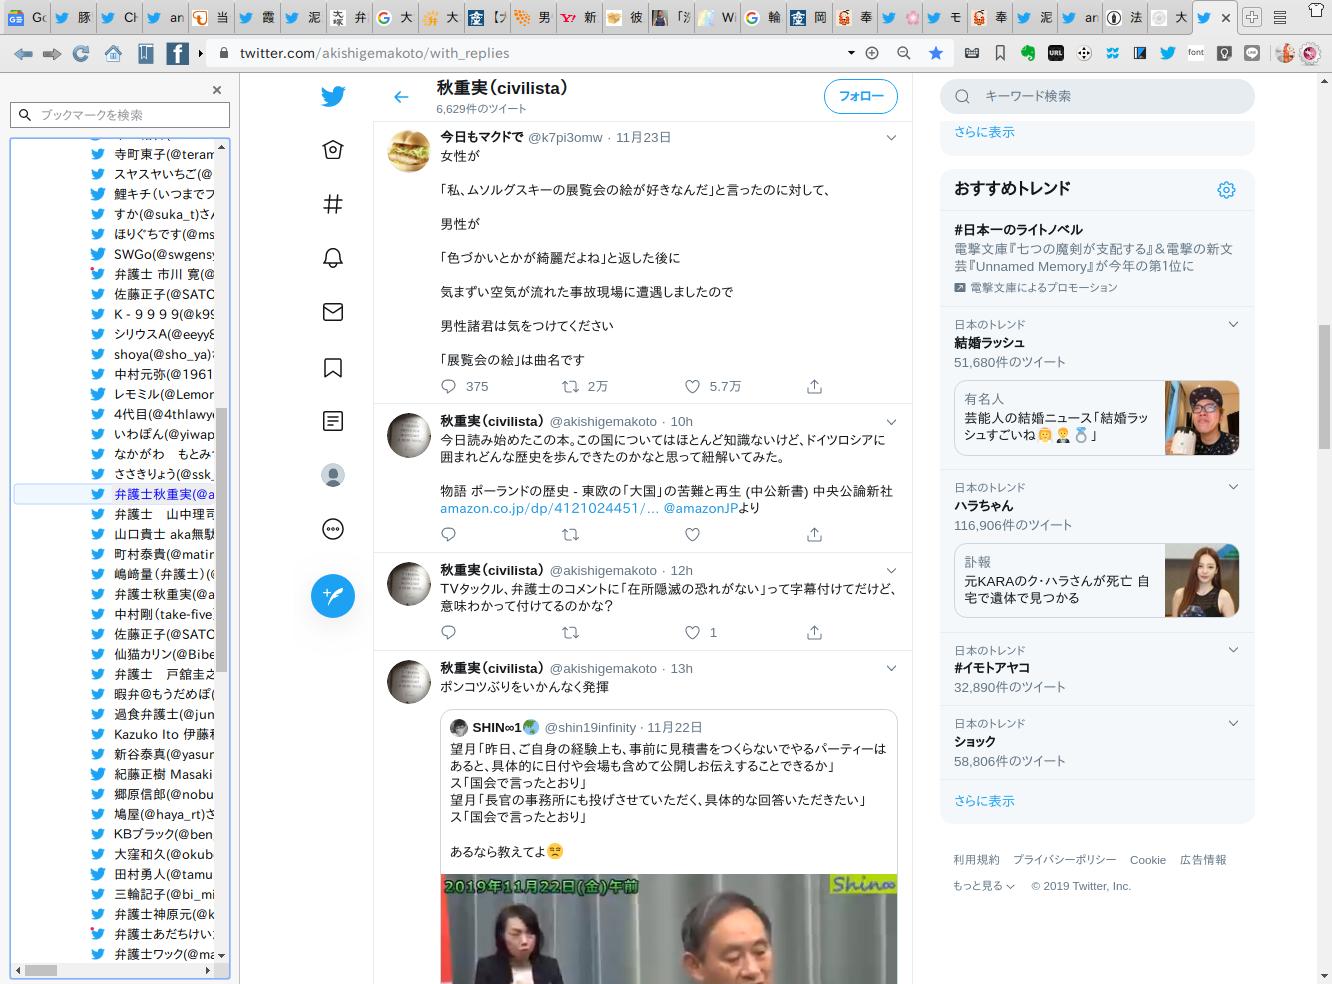Open tweet menu chevron for 10h tweet

pos(891,422)
